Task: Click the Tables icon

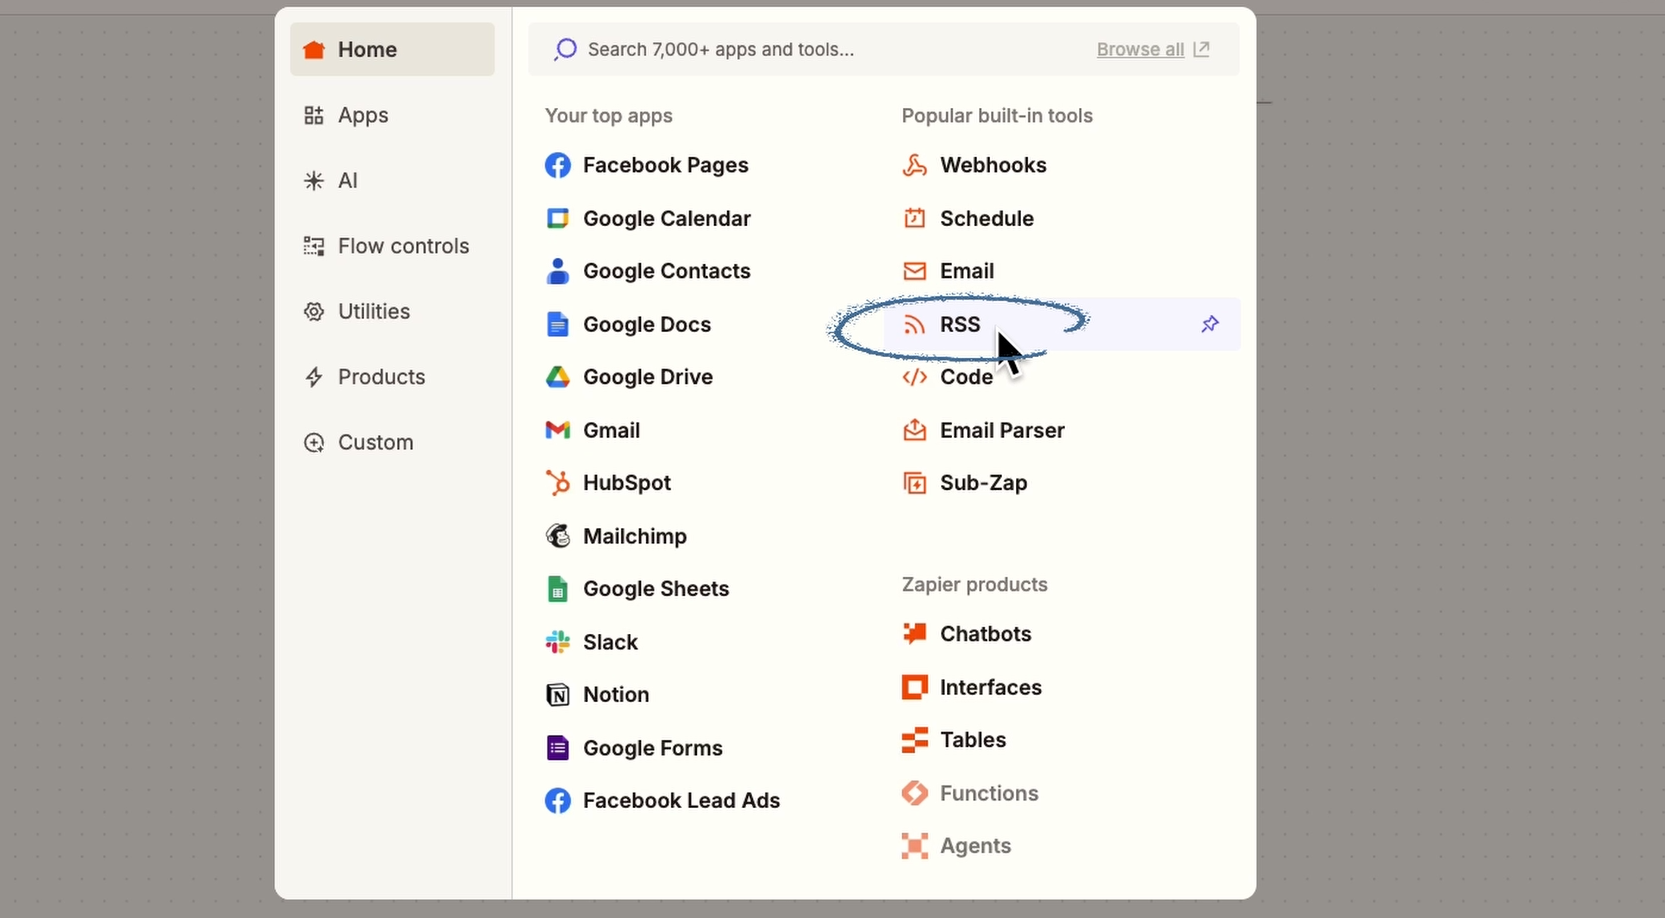Action: click(914, 740)
